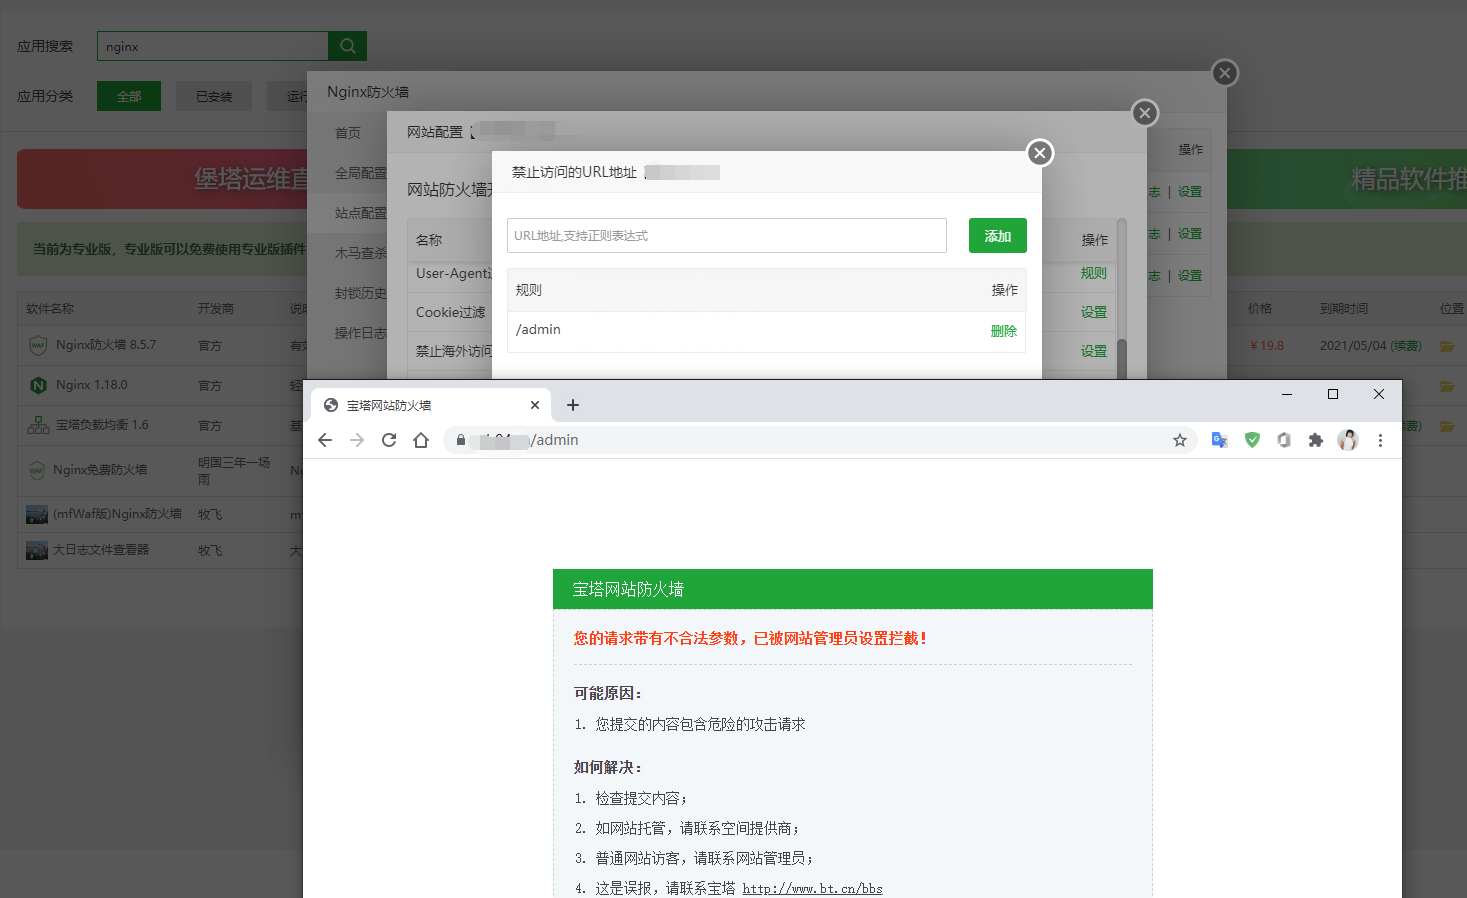Minimize the Chrome window
This screenshot has width=1467, height=898.
pyautogui.click(x=1287, y=394)
